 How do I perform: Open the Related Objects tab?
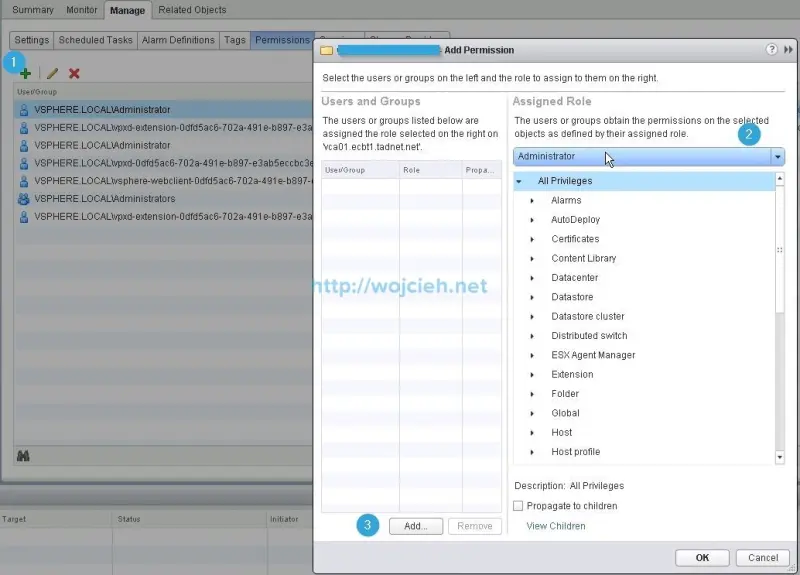(192, 10)
